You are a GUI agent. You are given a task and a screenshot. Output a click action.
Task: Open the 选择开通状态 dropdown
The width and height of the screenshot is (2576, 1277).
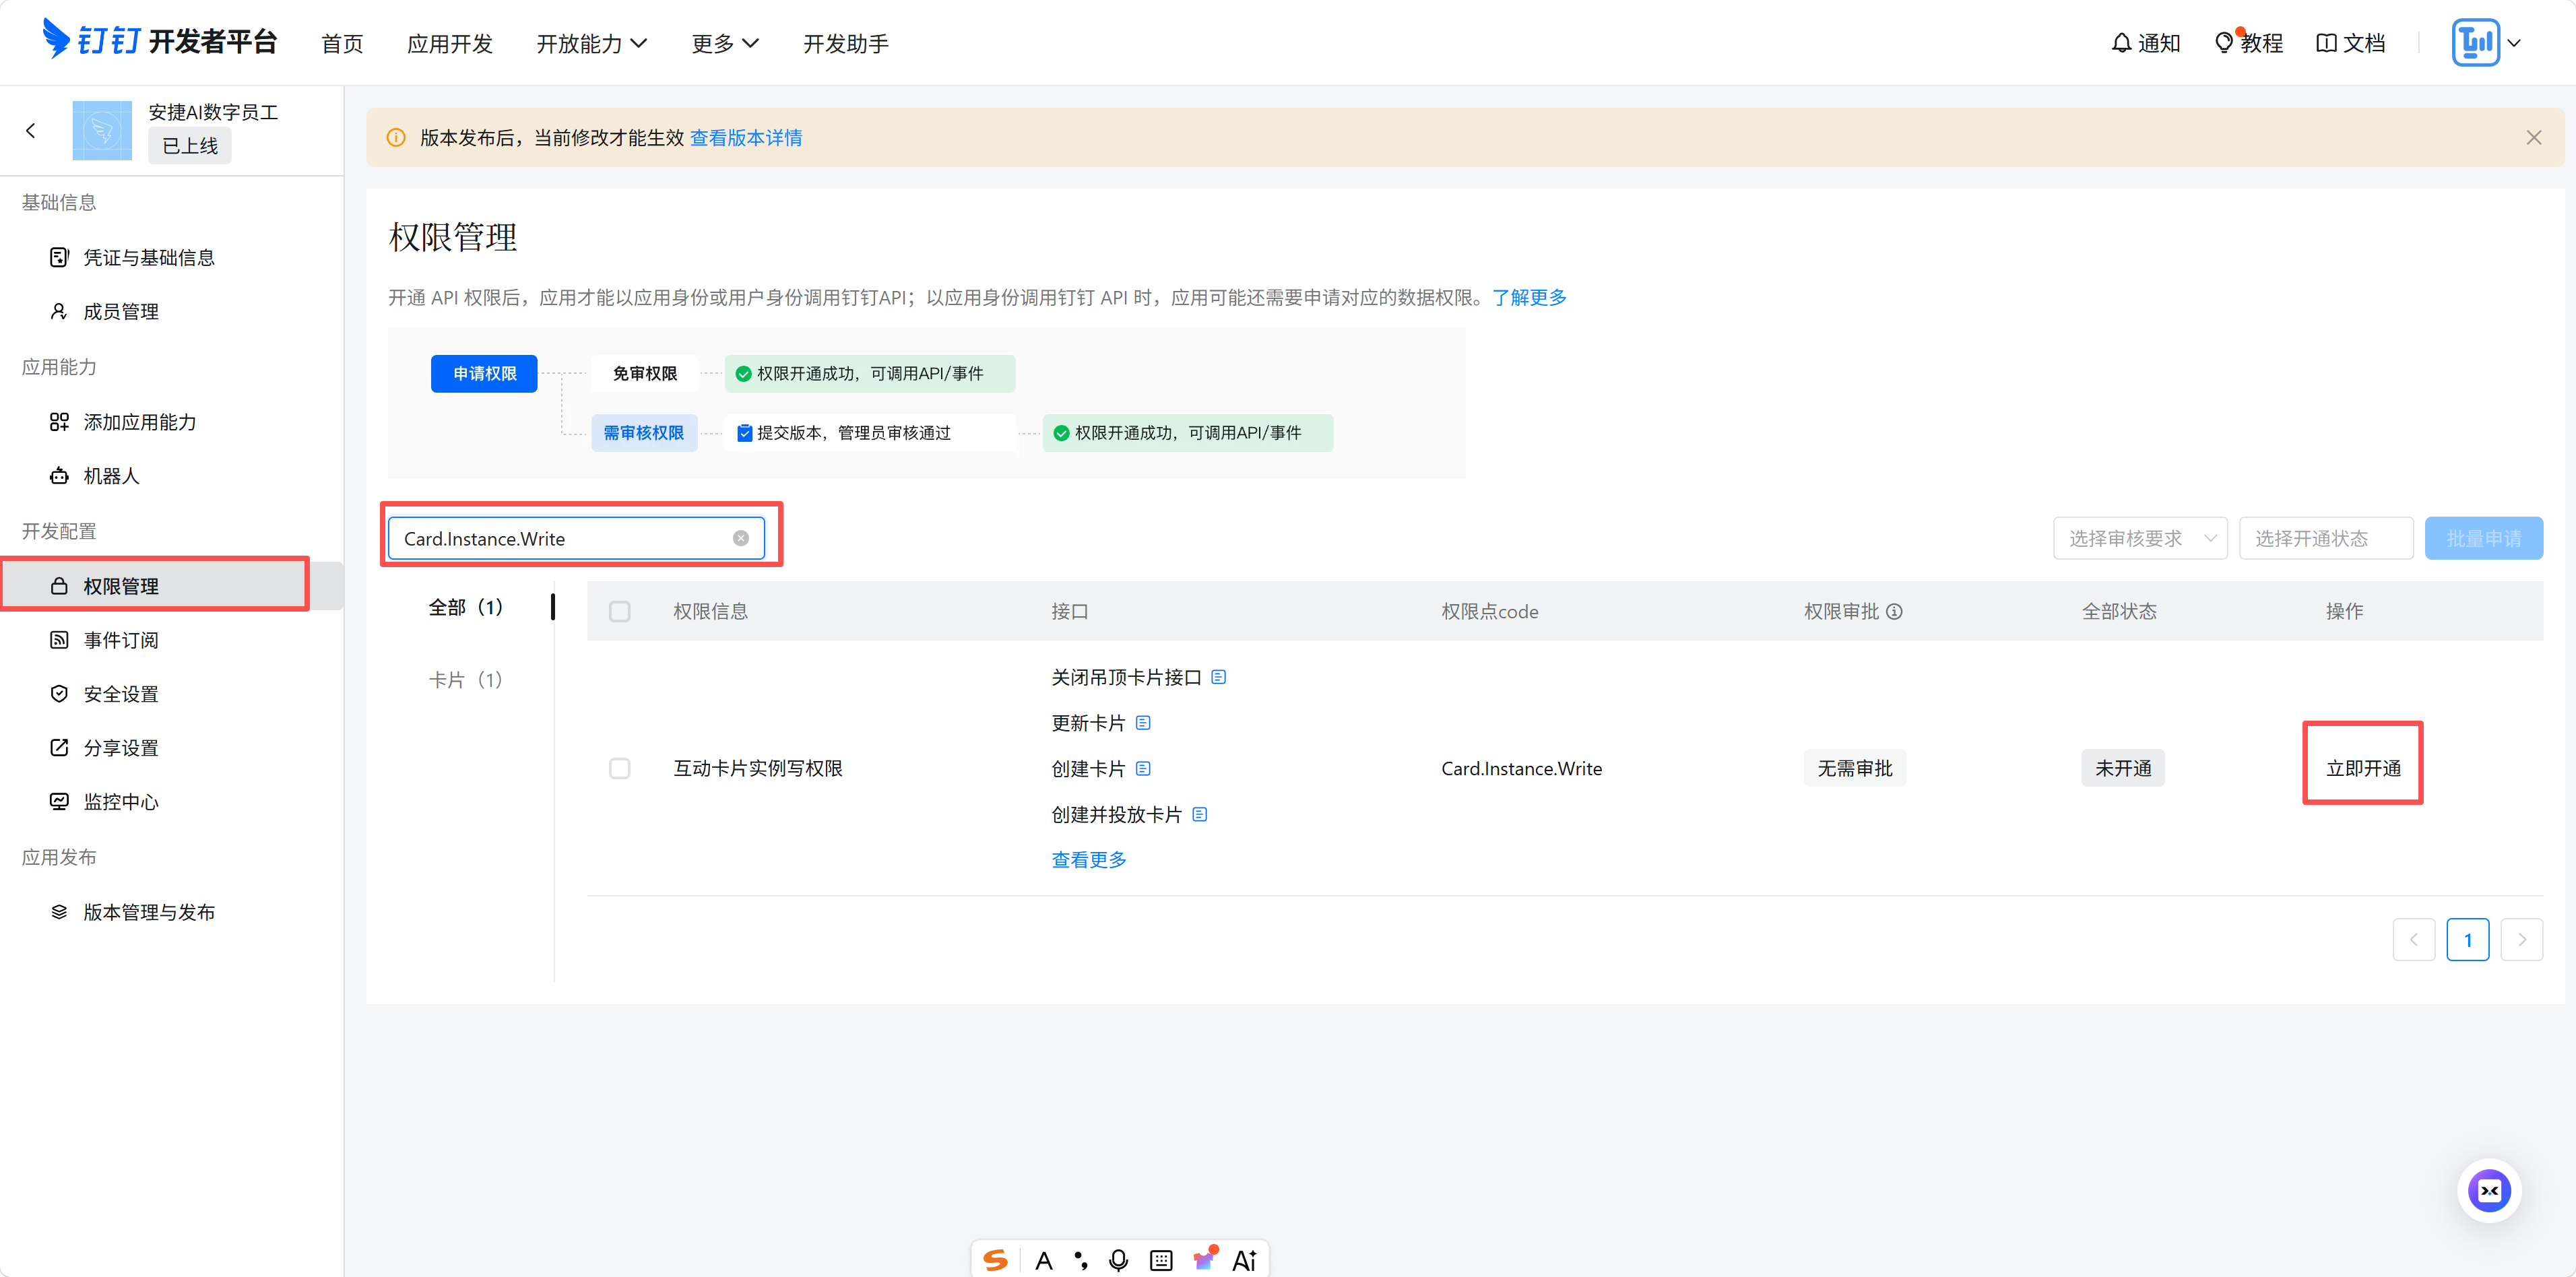pyautogui.click(x=2325, y=538)
